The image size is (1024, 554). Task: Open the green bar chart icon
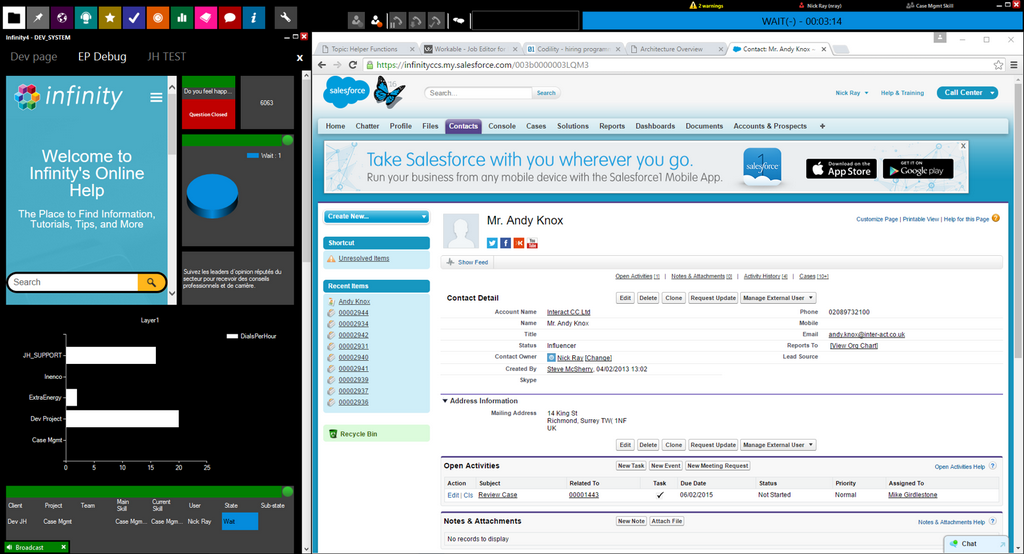[x=182, y=18]
